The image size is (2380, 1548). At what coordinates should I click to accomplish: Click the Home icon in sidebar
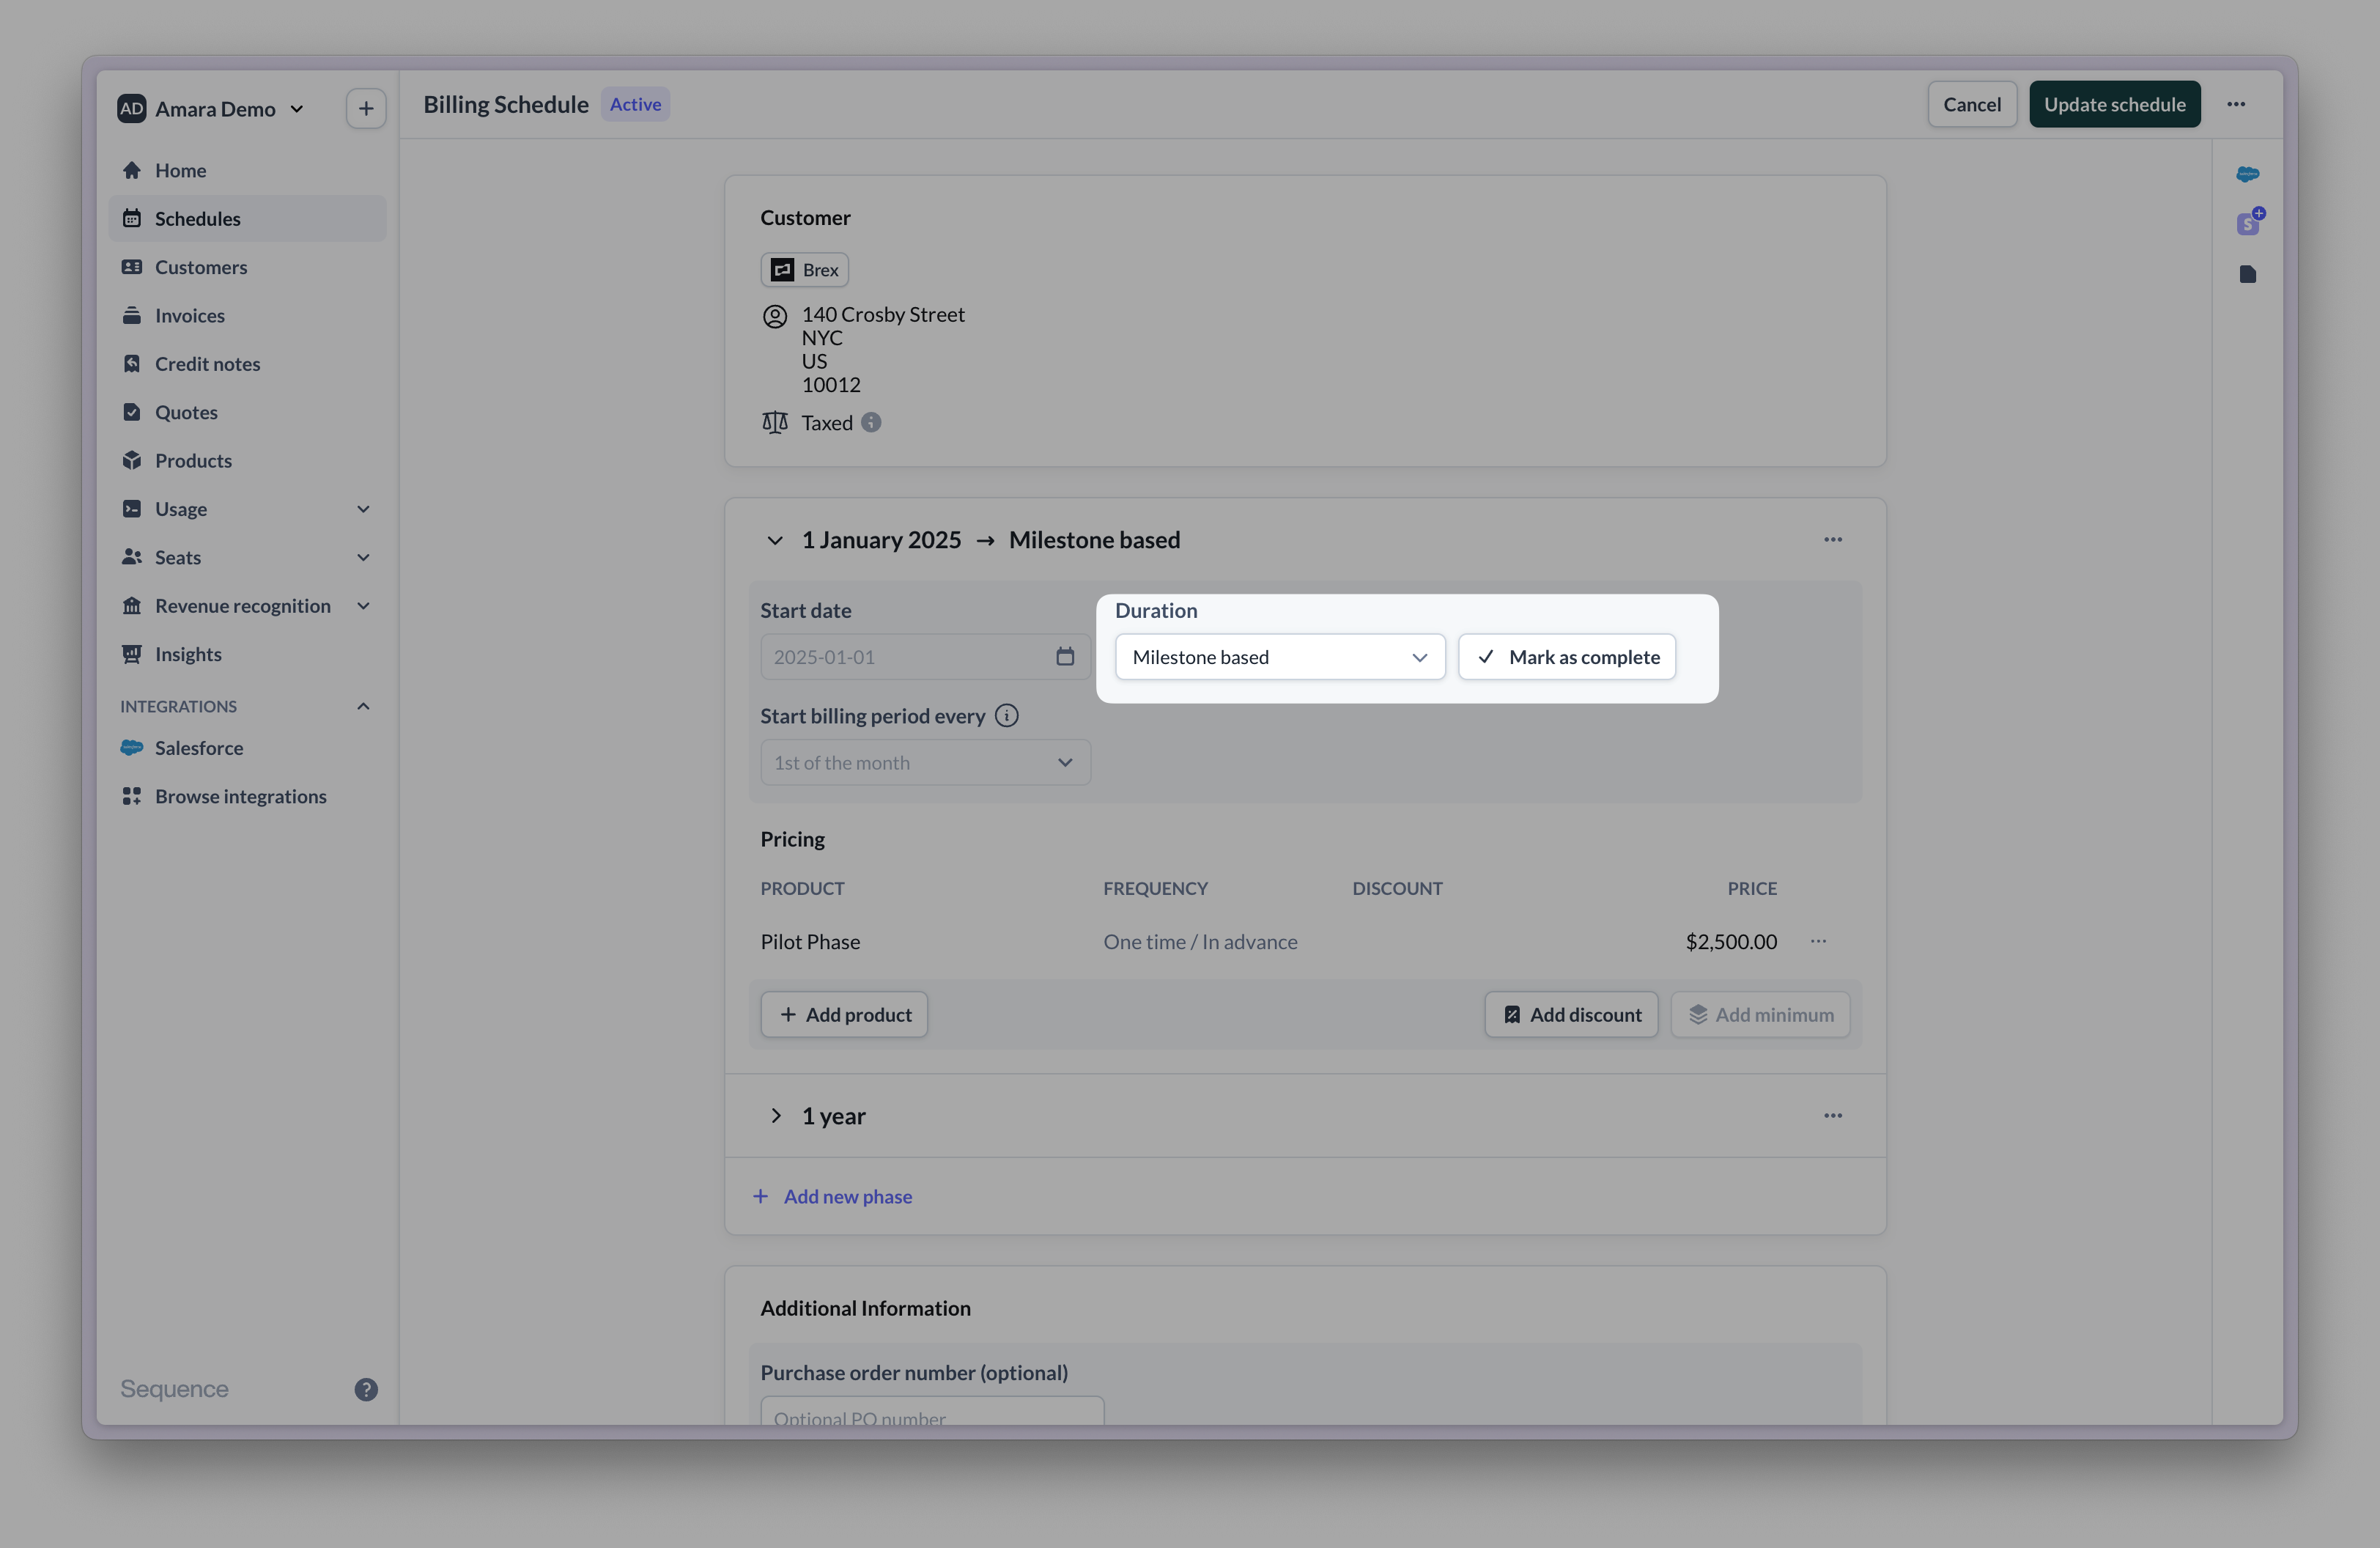tap(131, 170)
